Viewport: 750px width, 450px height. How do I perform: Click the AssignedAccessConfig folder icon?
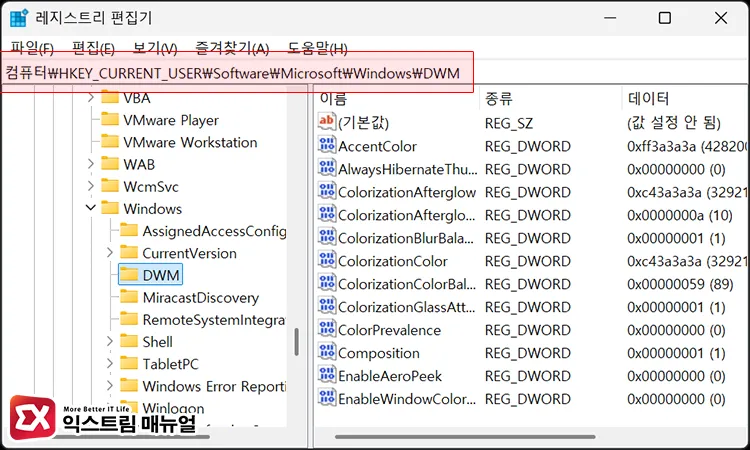pos(129,230)
